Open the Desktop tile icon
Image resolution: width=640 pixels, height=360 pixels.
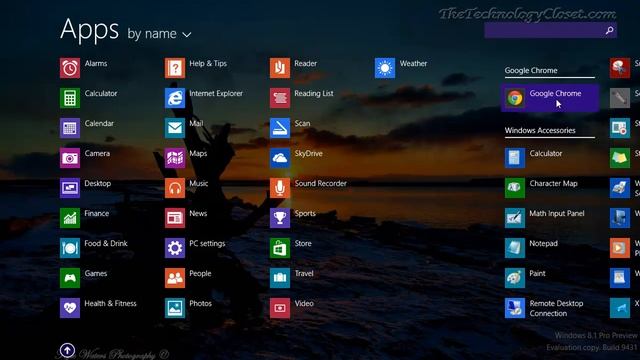(70, 188)
